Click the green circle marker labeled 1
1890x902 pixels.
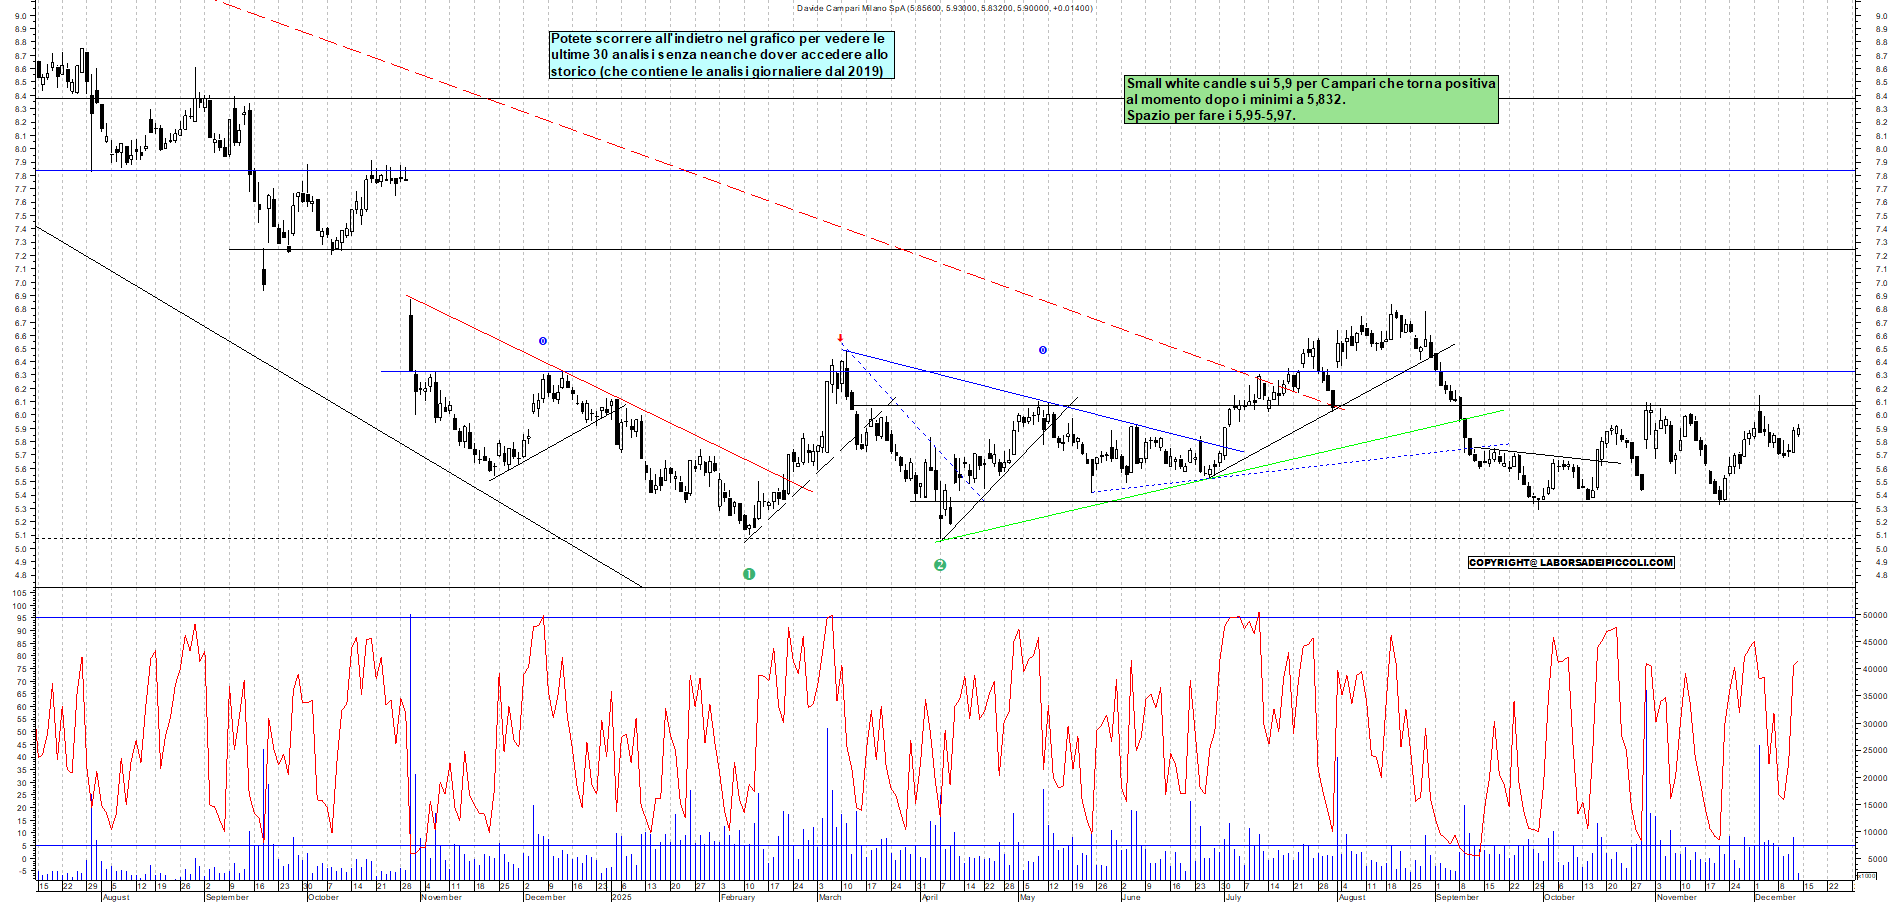[749, 574]
